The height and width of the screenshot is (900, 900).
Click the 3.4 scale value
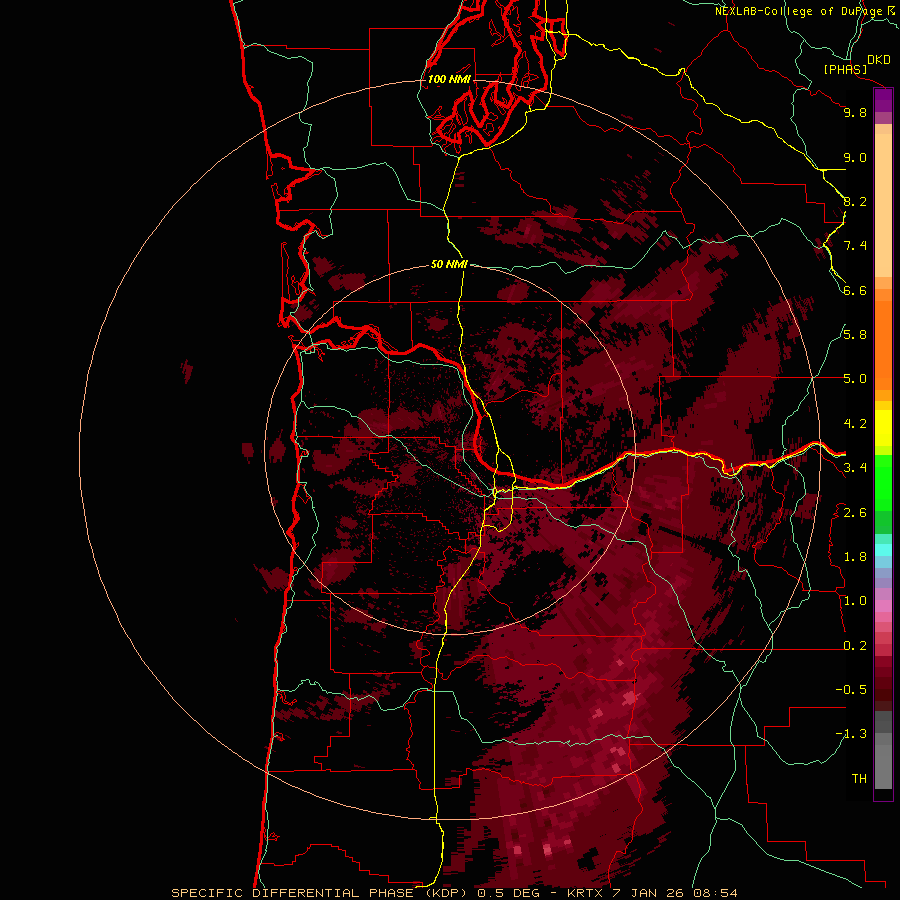pos(855,468)
